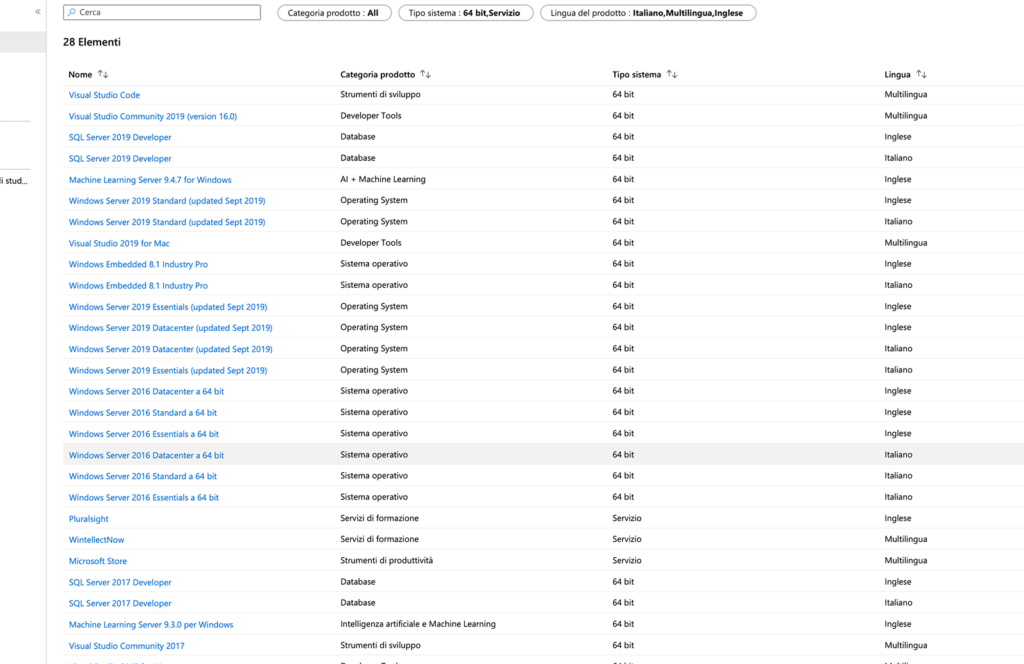The height and width of the screenshot is (664, 1024).
Task: Open Visual Studio Community 2019 (version 16.0)
Action: 153,116
